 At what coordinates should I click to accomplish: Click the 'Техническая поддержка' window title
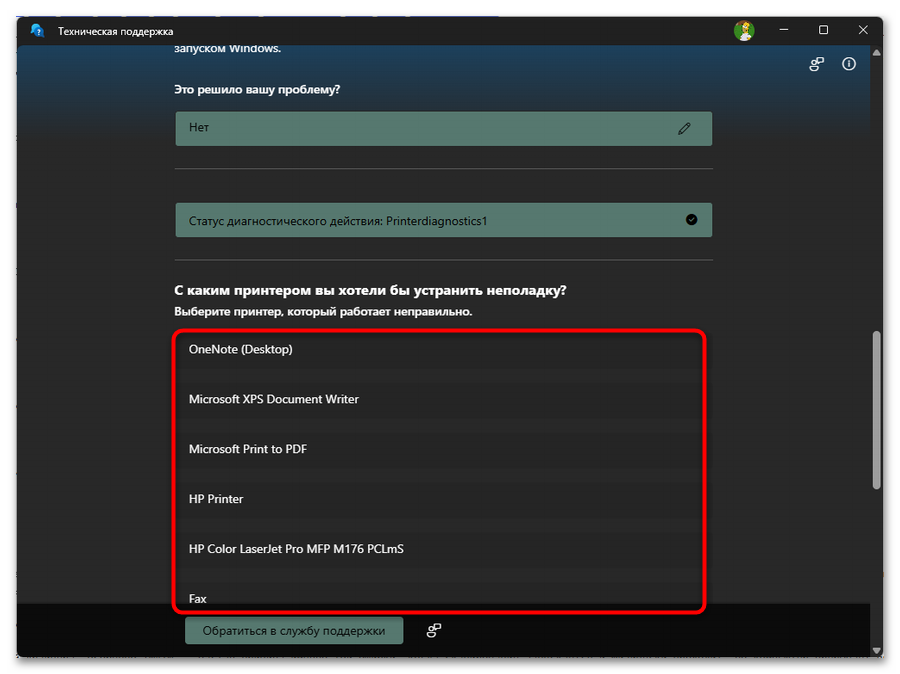click(115, 32)
